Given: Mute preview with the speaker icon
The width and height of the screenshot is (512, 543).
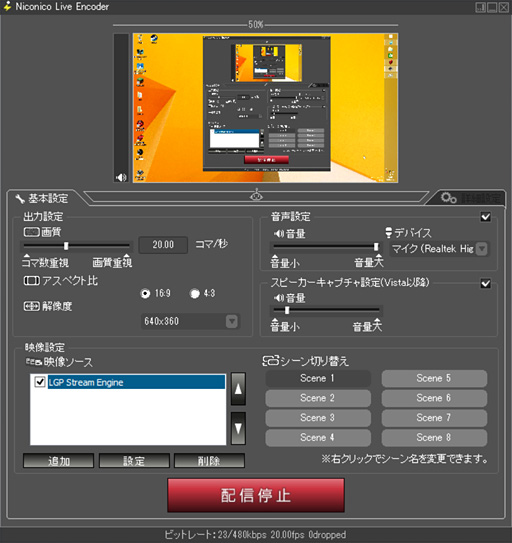Looking at the screenshot, I should tap(121, 178).
